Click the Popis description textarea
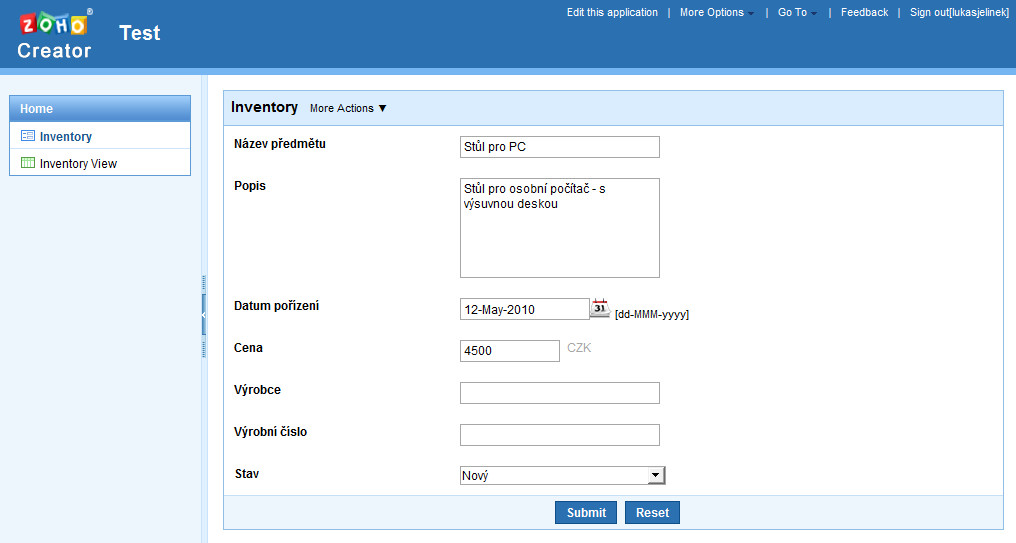This screenshot has width=1016, height=543. [559, 227]
